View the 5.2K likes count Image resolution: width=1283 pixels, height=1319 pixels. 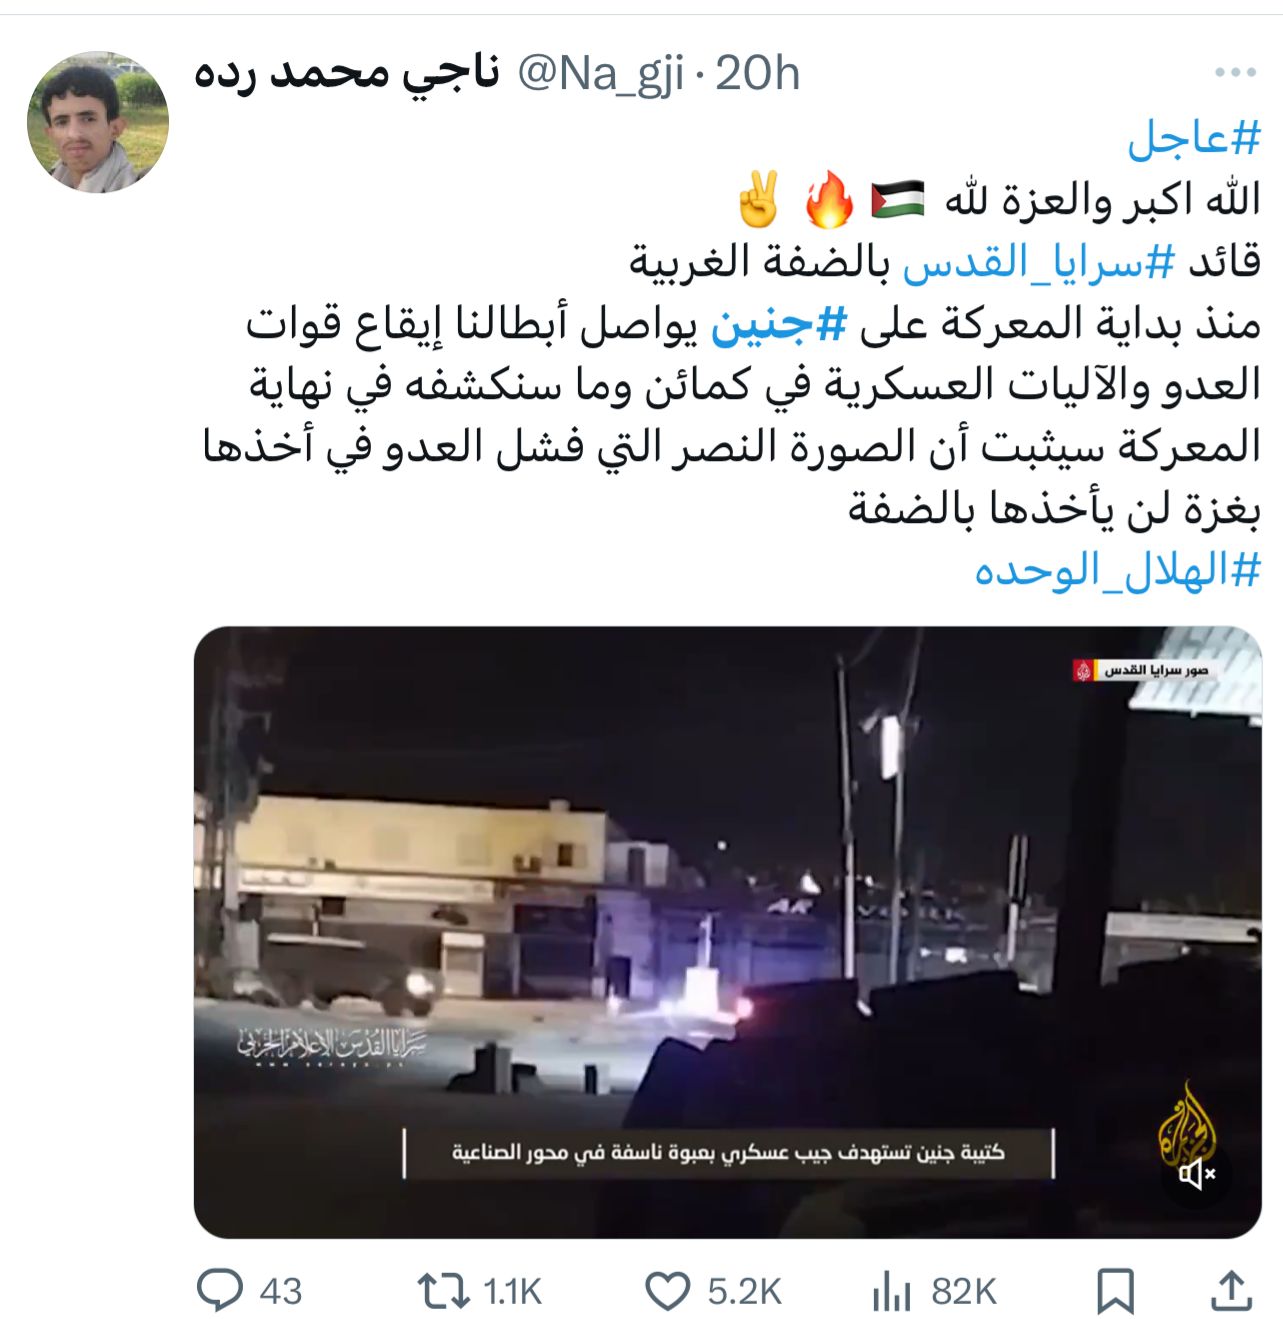(x=744, y=1291)
